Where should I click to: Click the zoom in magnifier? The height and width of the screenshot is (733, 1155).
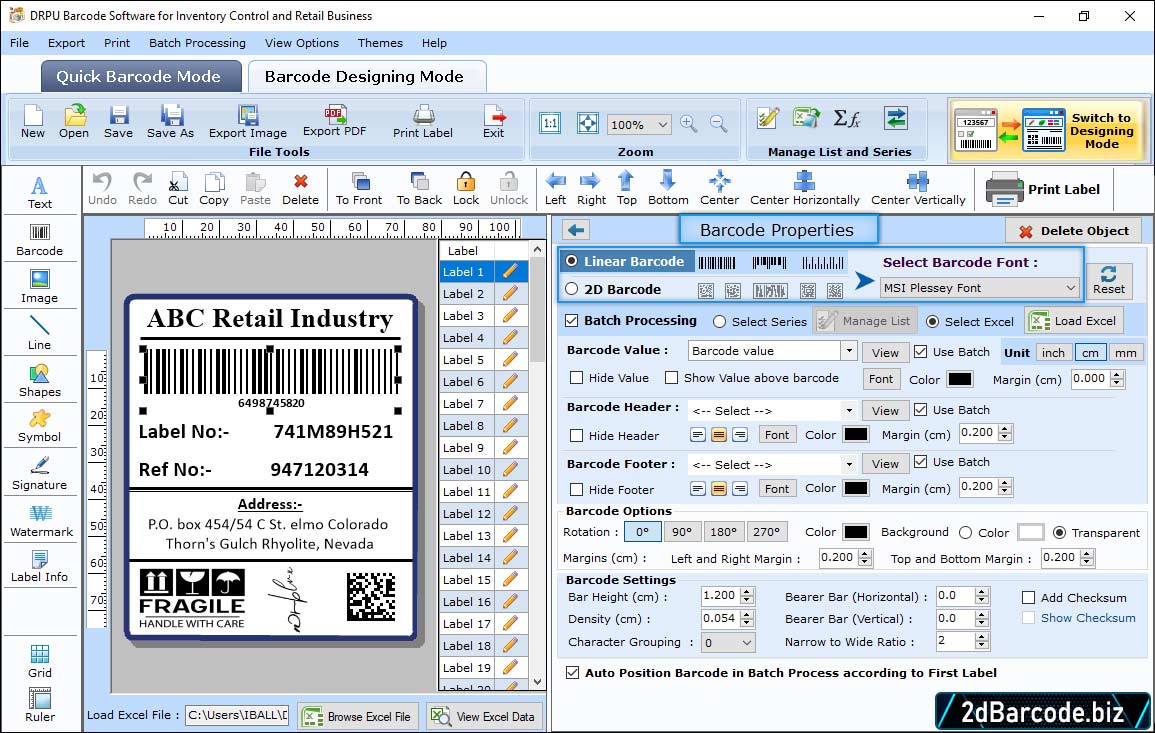(x=689, y=124)
